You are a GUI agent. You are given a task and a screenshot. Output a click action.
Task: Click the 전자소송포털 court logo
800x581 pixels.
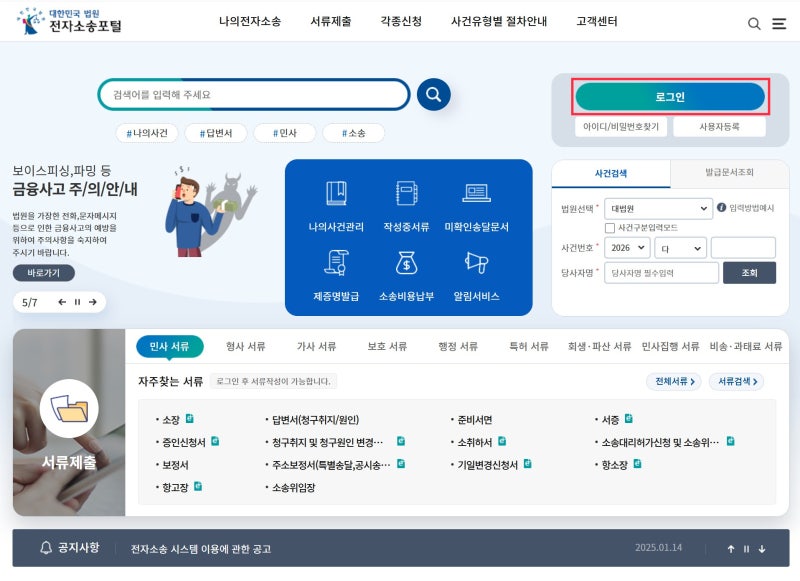click(69, 21)
